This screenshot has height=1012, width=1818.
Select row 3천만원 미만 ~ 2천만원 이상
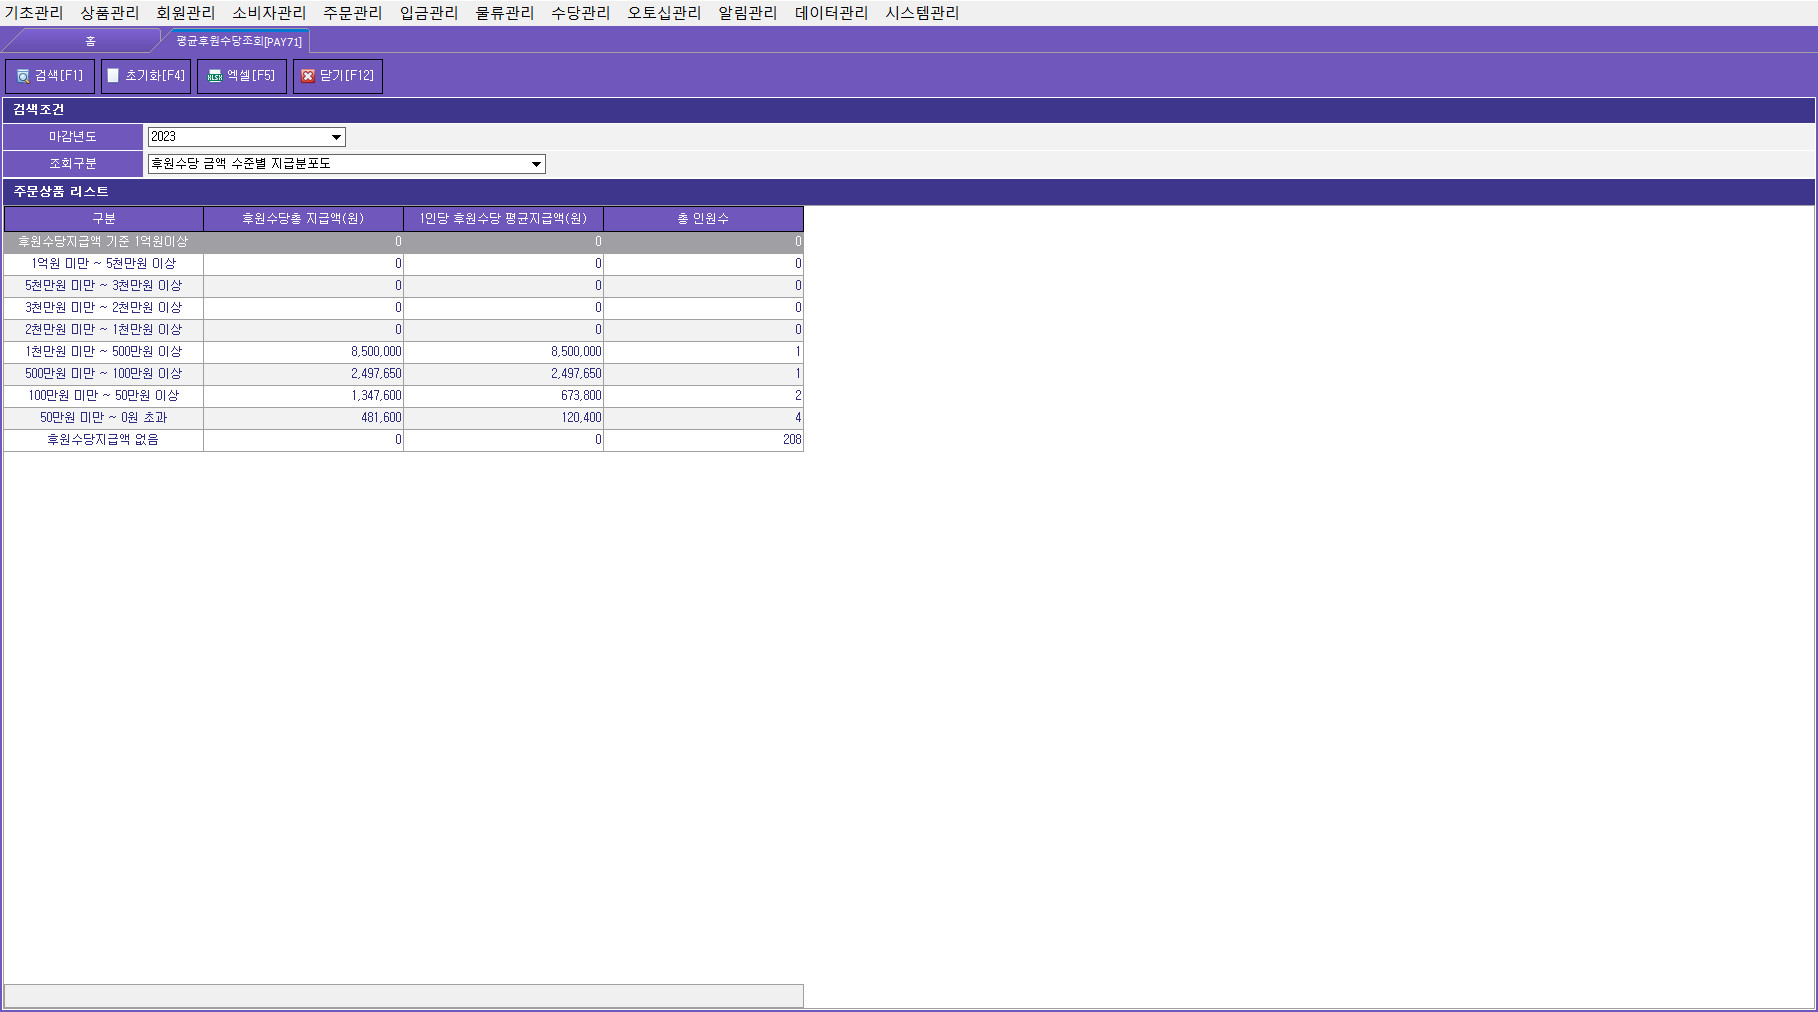(404, 308)
